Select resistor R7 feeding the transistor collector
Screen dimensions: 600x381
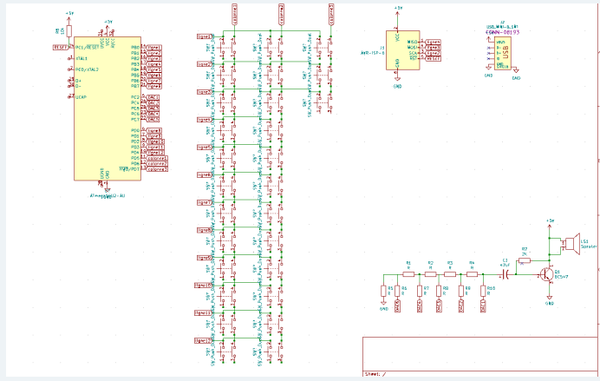point(524,261)
